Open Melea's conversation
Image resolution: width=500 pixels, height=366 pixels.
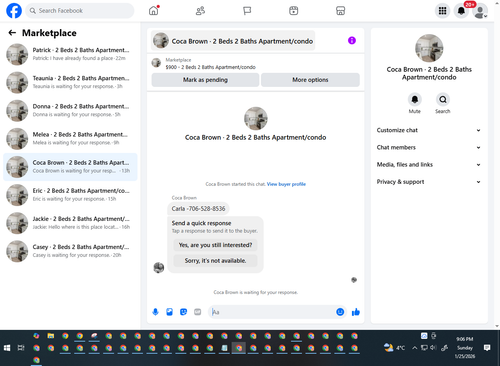point(70,138)
